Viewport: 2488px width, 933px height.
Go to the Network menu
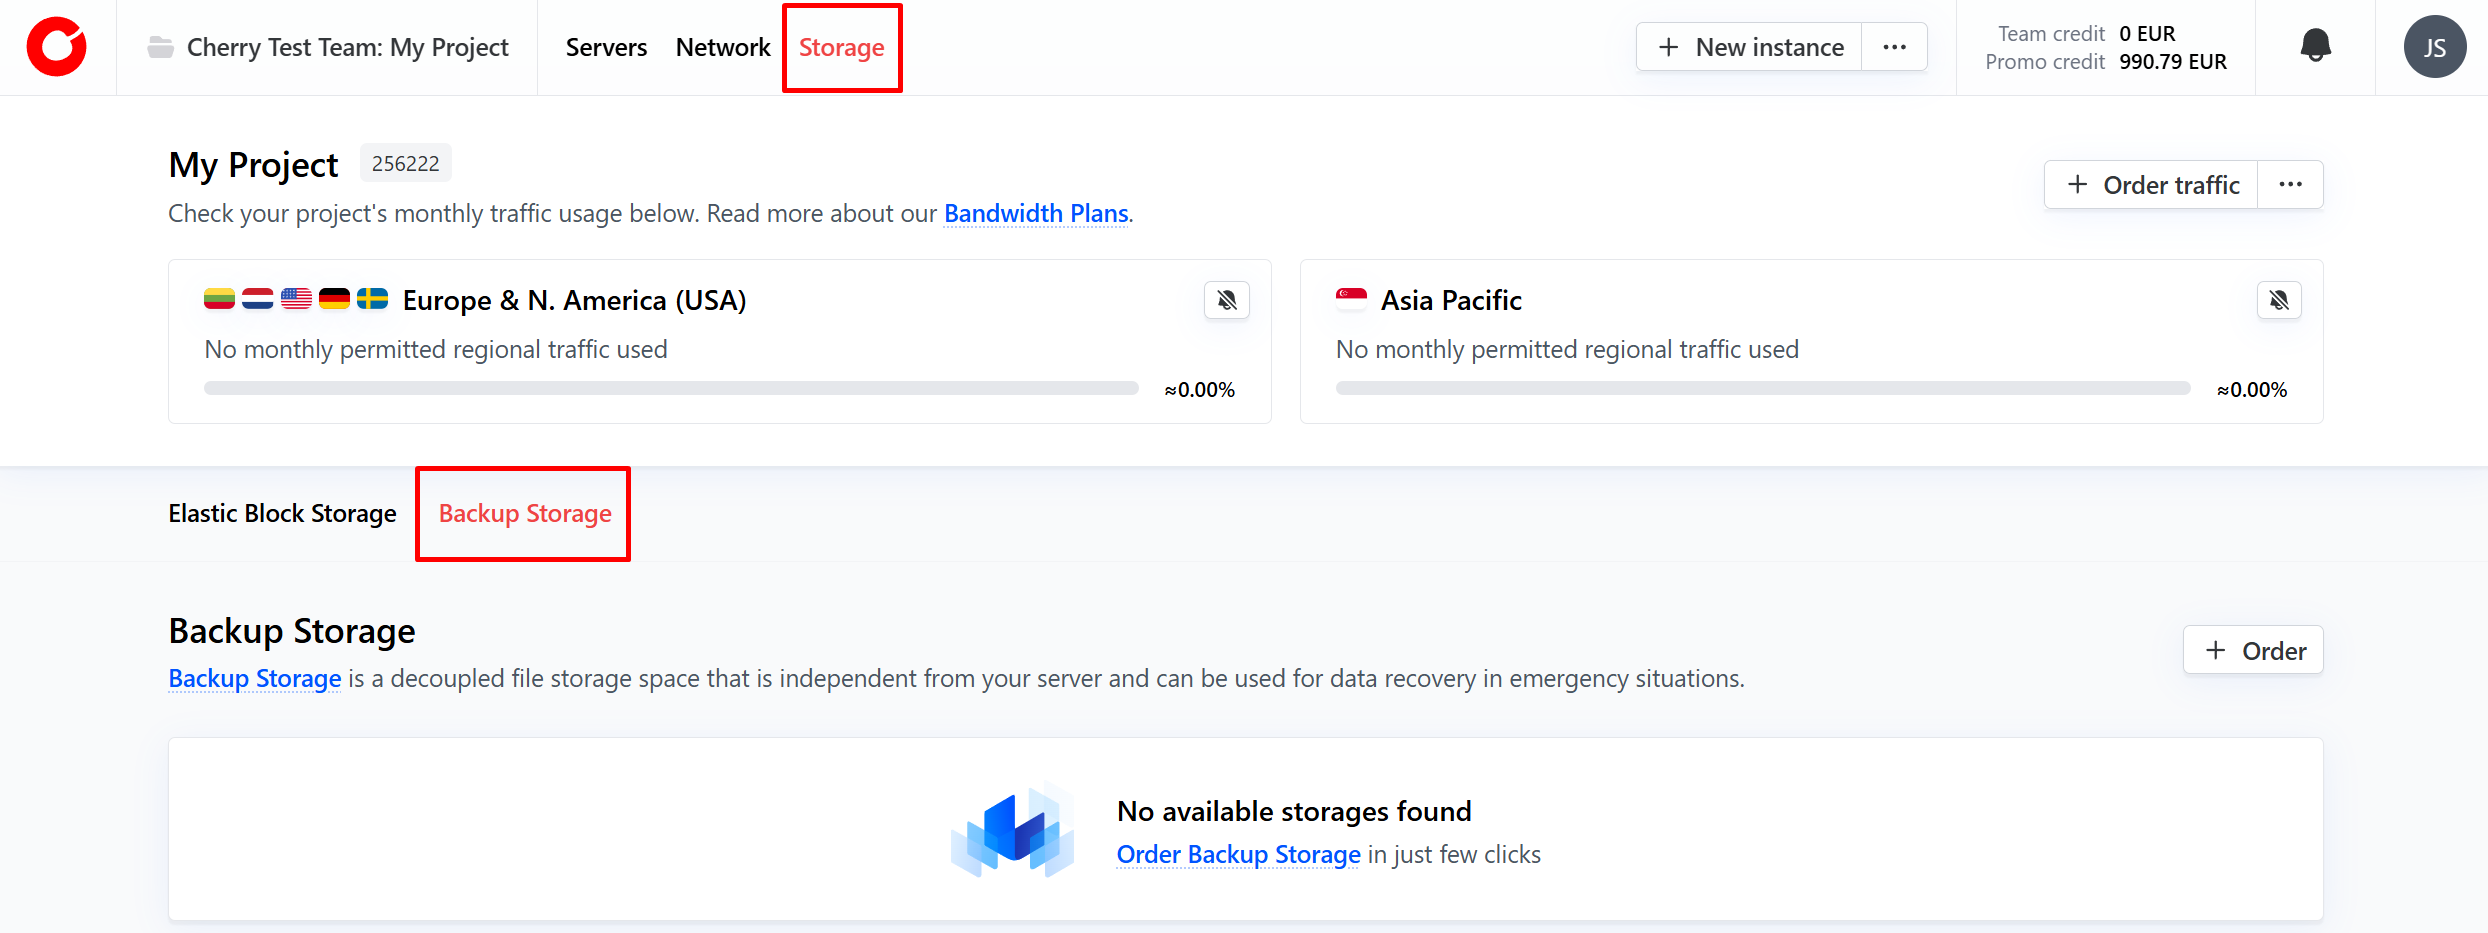click(x=723, y=47)
